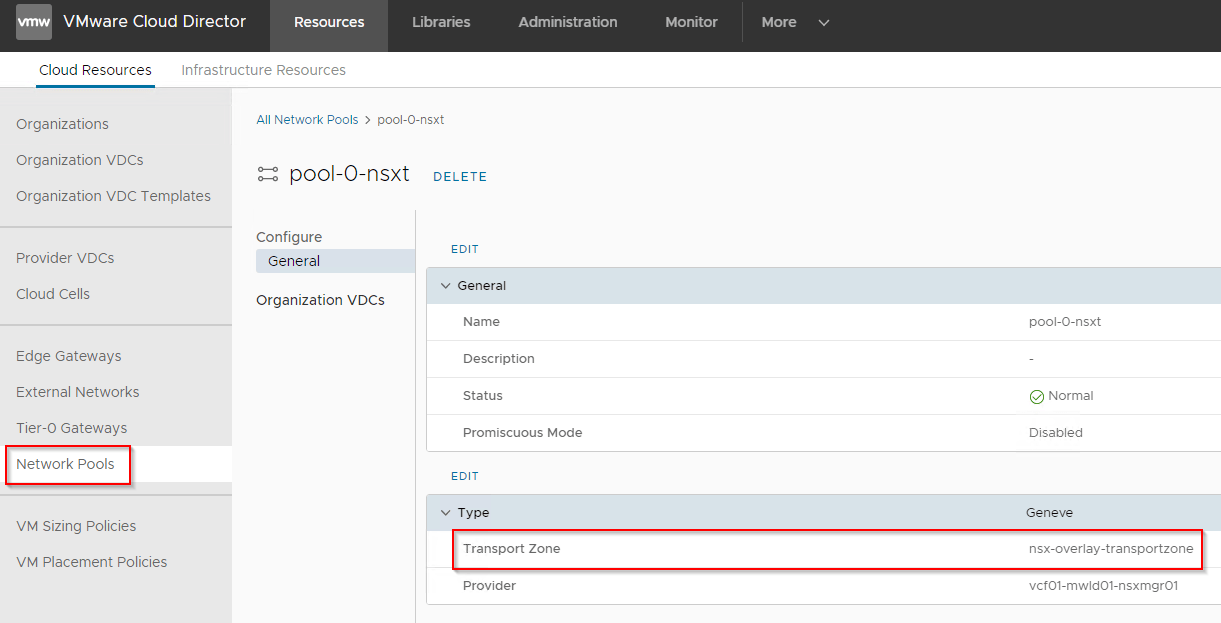Screen dimensions: 1221x623
Task: Click the VMware Cloud Director title
Action: 154,21
